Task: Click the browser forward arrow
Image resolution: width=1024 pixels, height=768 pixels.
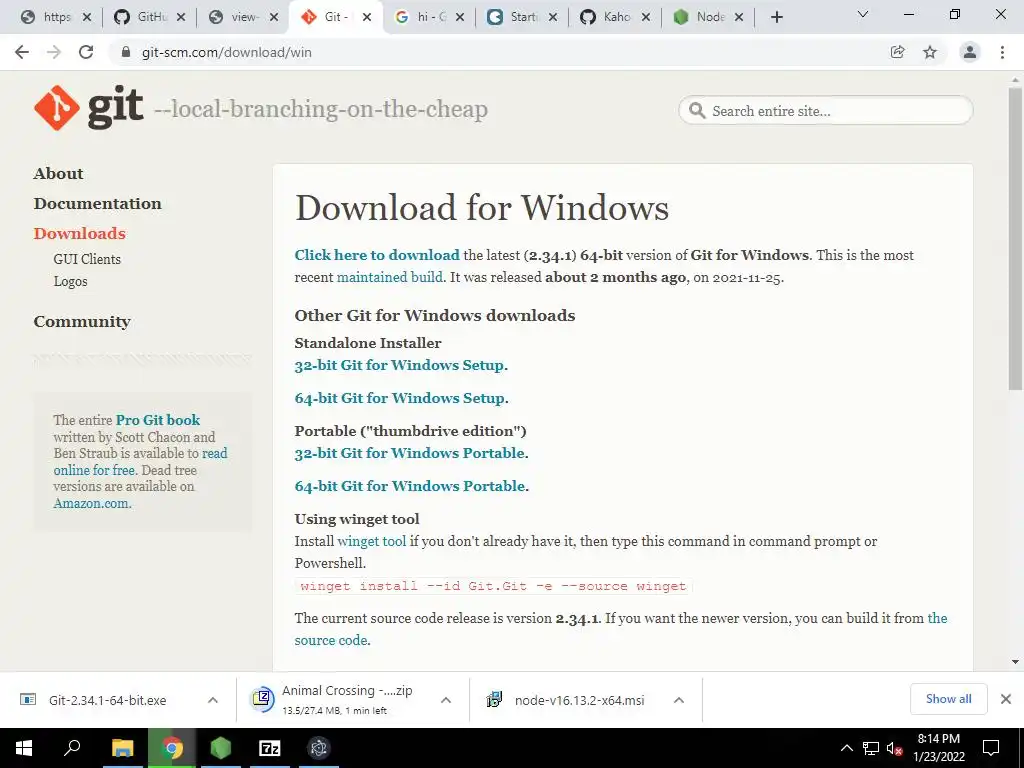Action: [54, 52]
